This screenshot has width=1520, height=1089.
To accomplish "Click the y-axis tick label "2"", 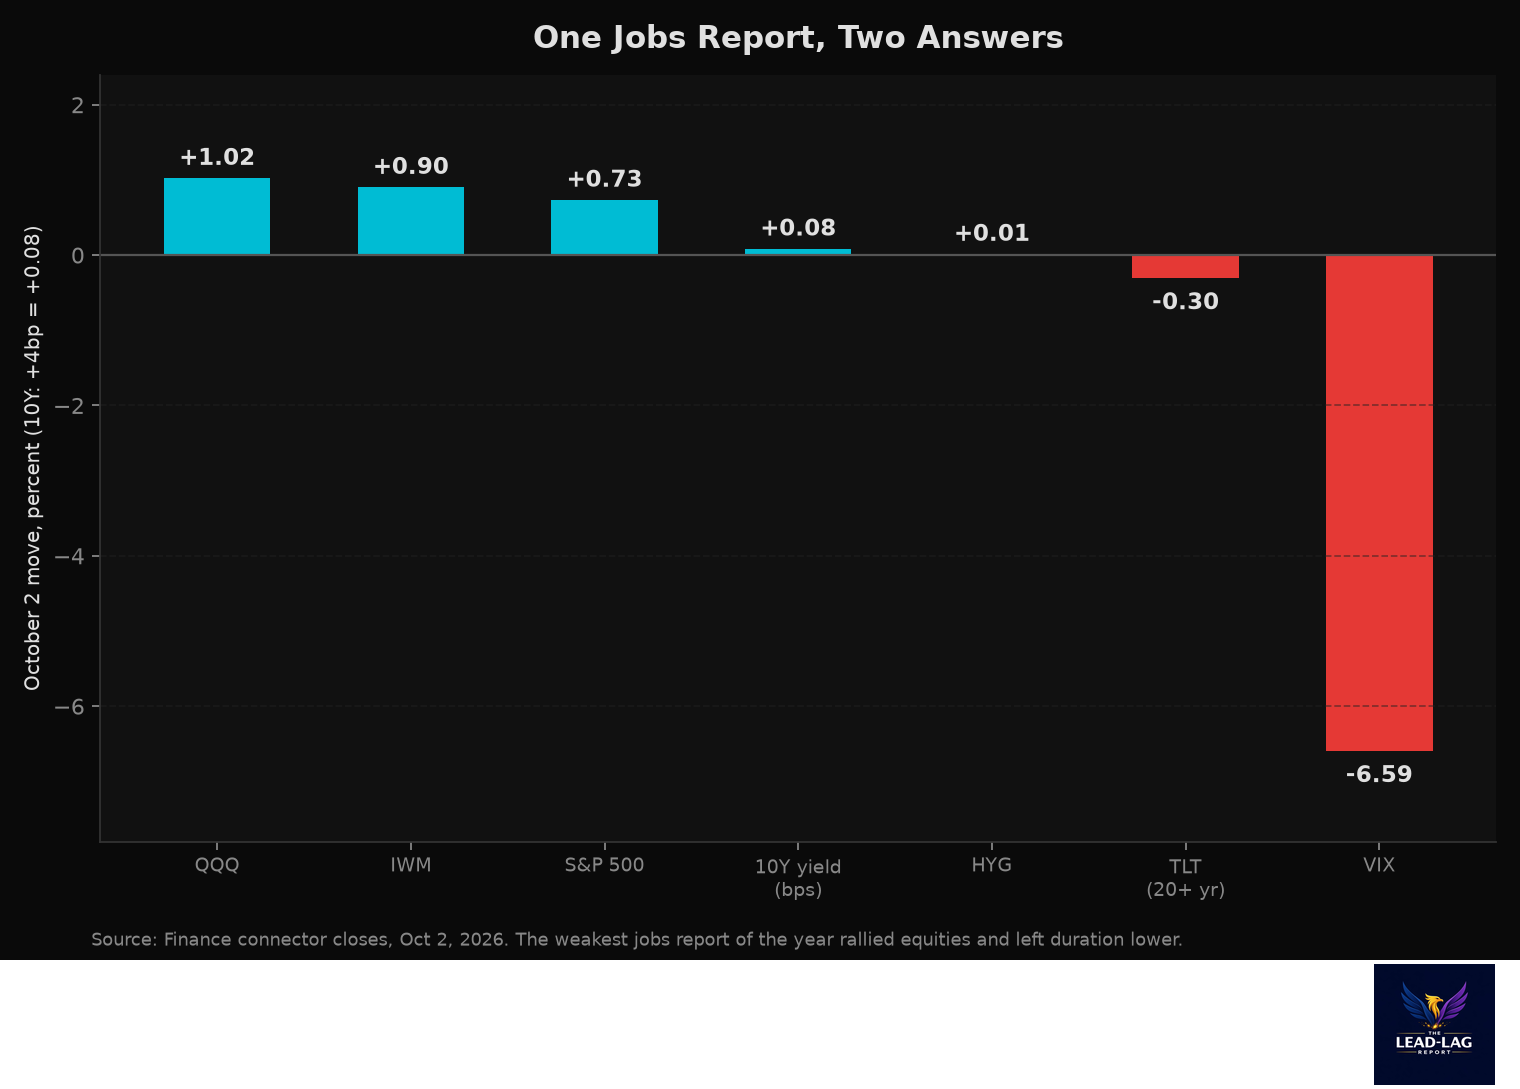I will [78, 105].
